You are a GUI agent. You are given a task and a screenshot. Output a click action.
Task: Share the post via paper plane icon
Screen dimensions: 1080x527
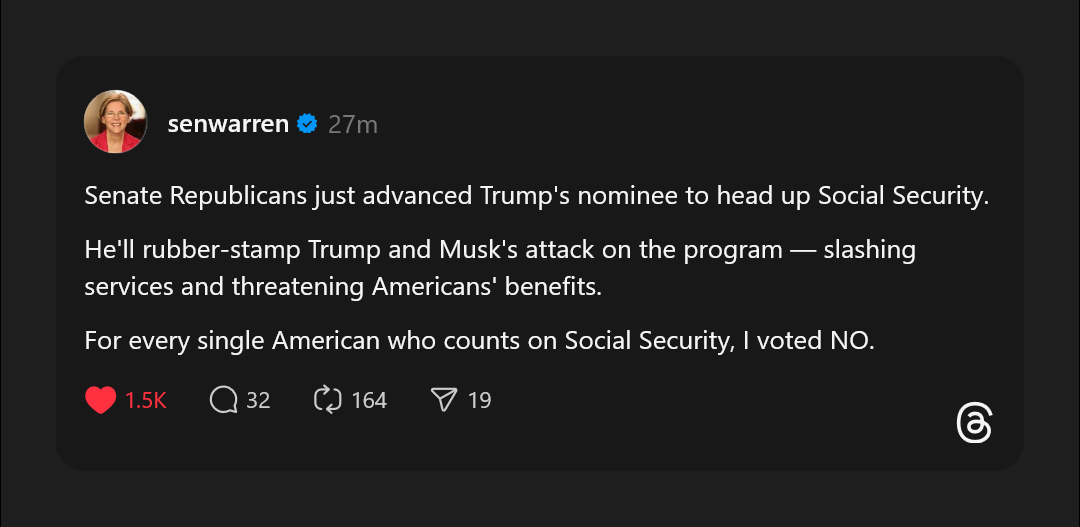pyautogui.click(x=443, y=400)
